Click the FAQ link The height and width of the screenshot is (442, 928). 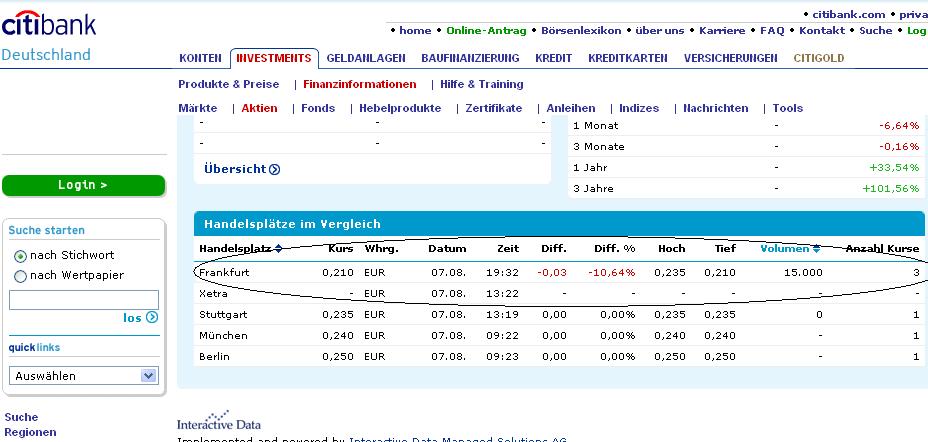[x=772, y=31]
